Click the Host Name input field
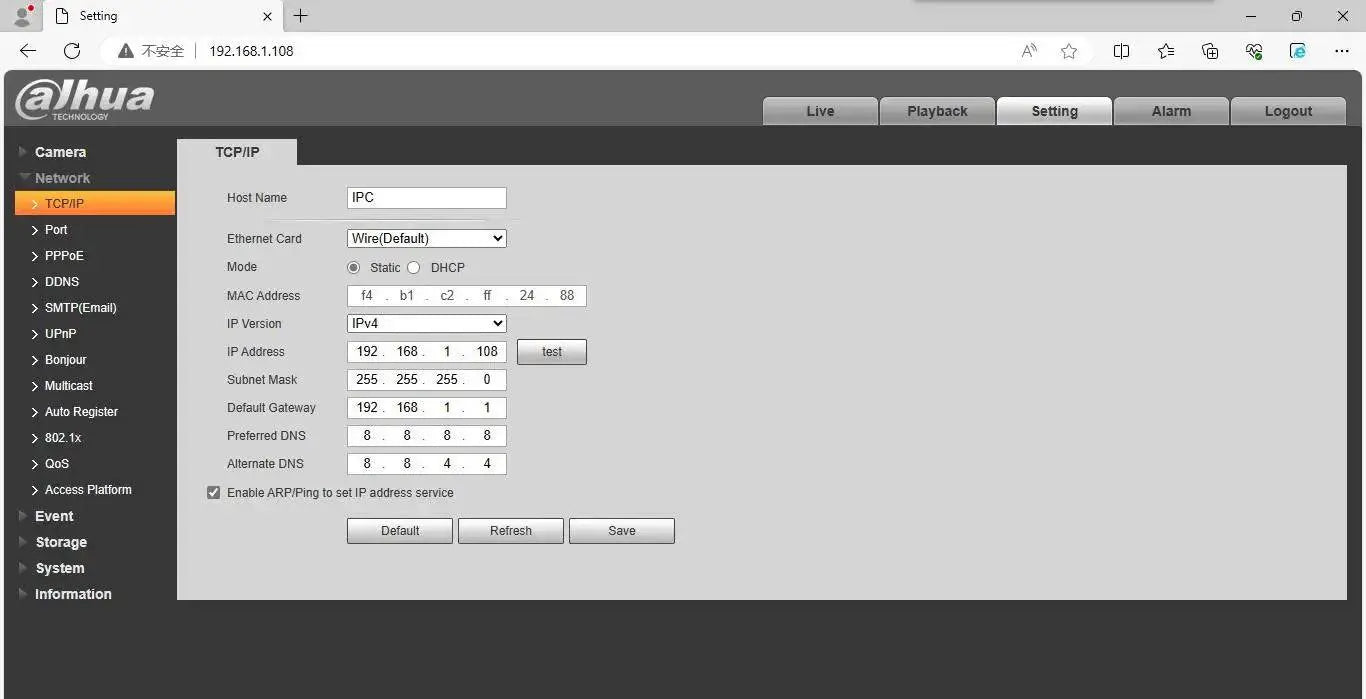The image size is (1366, 699). pos(426,198)
